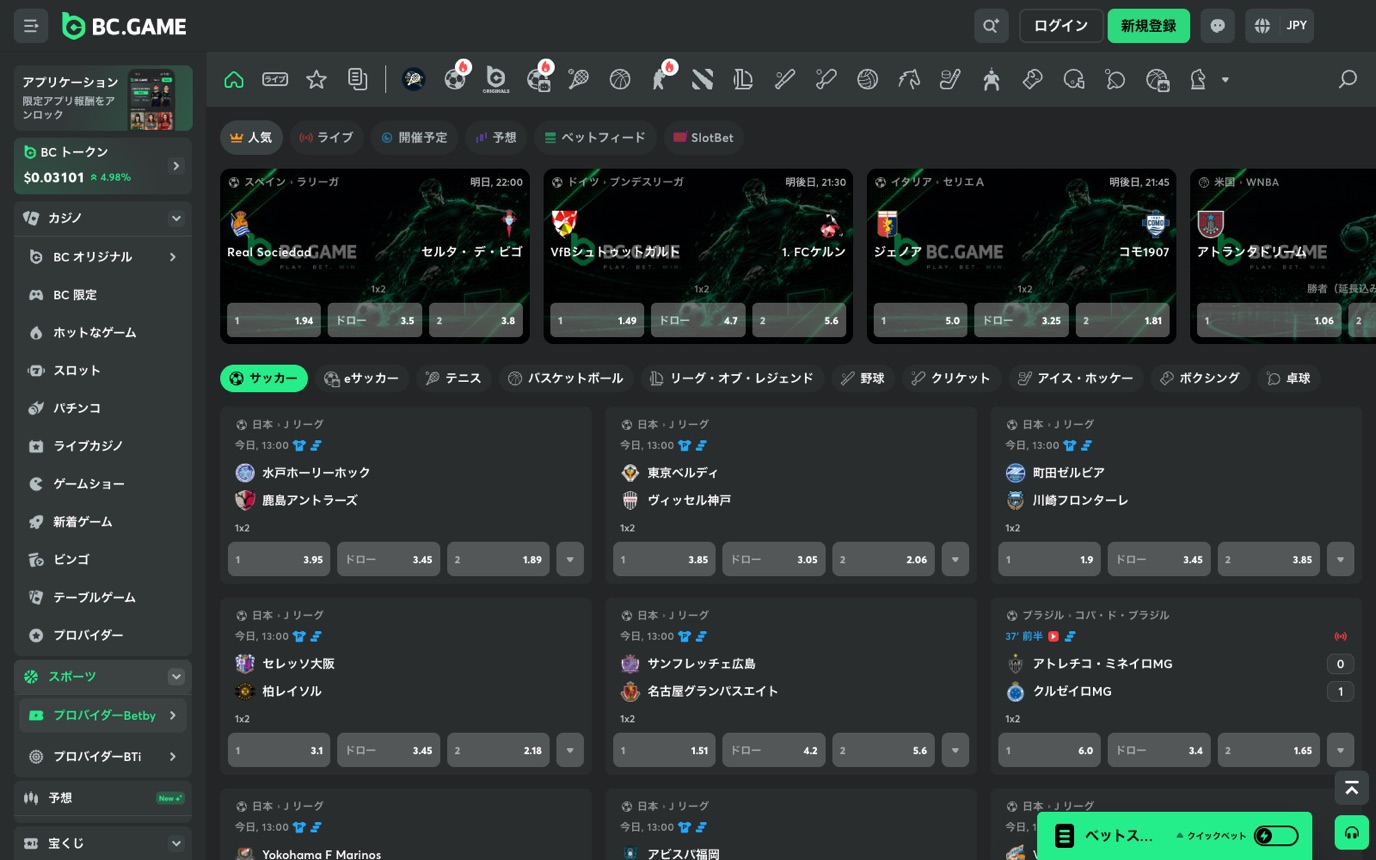Select the basketball sport icon
The width and height of the screenshot is (1376, 860).
620,79
